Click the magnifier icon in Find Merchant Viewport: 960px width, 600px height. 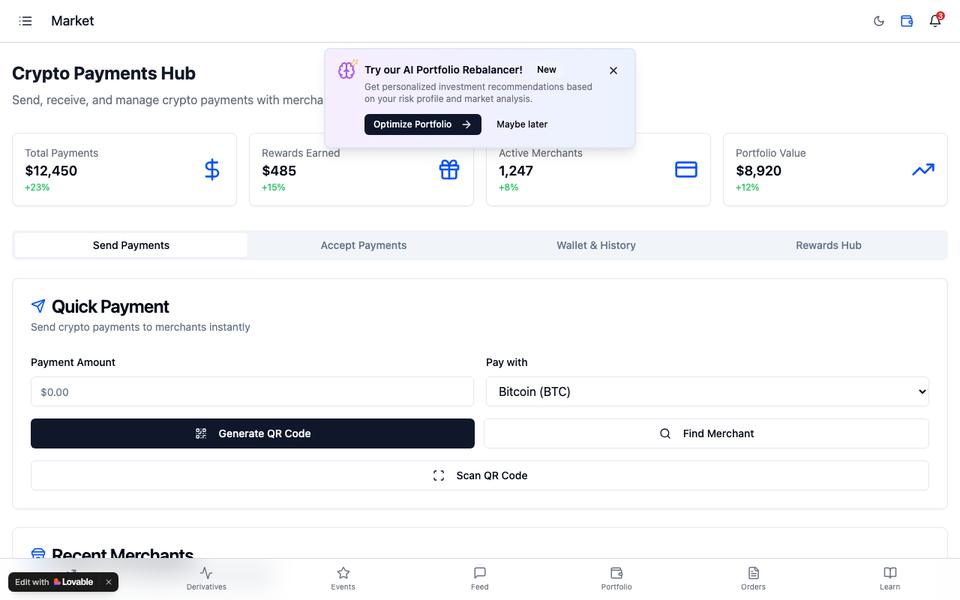(665, 433)
